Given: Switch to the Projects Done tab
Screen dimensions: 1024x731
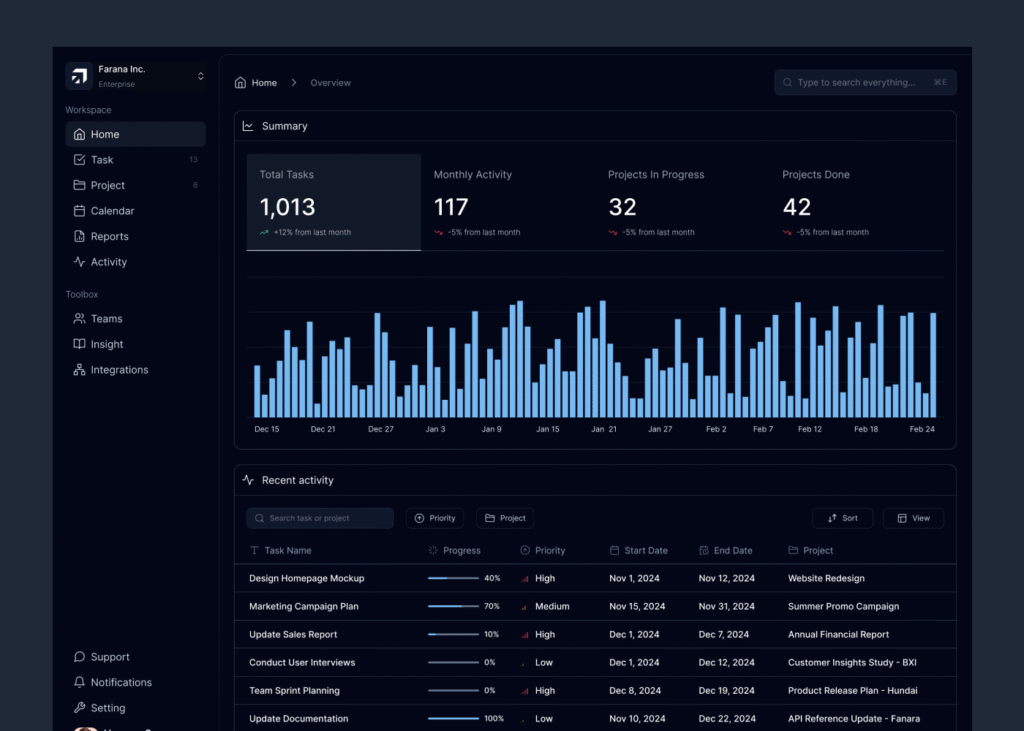Looking at the screenshot, I should click(855, 202).
